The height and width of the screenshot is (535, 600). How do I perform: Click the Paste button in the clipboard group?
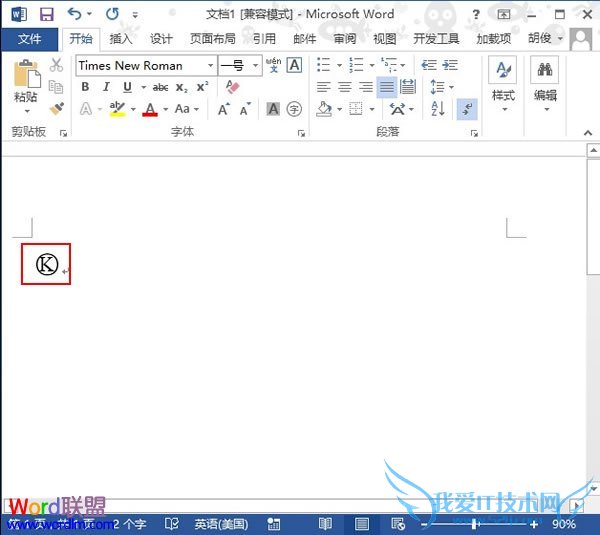pyautogui.click(x=26, y=80)
